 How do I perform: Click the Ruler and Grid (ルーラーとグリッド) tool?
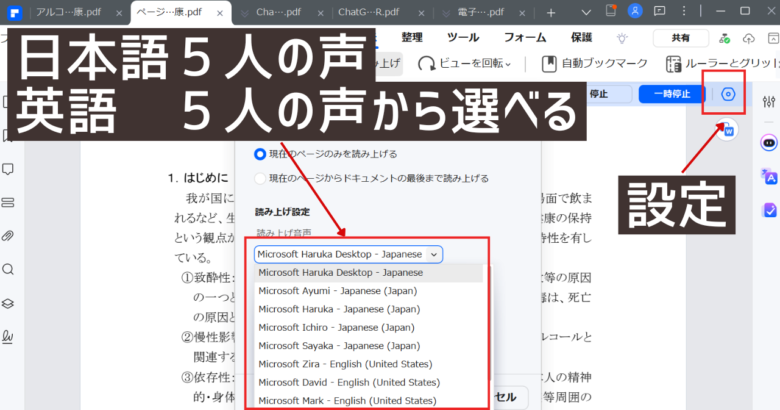(x=722, y=64)
